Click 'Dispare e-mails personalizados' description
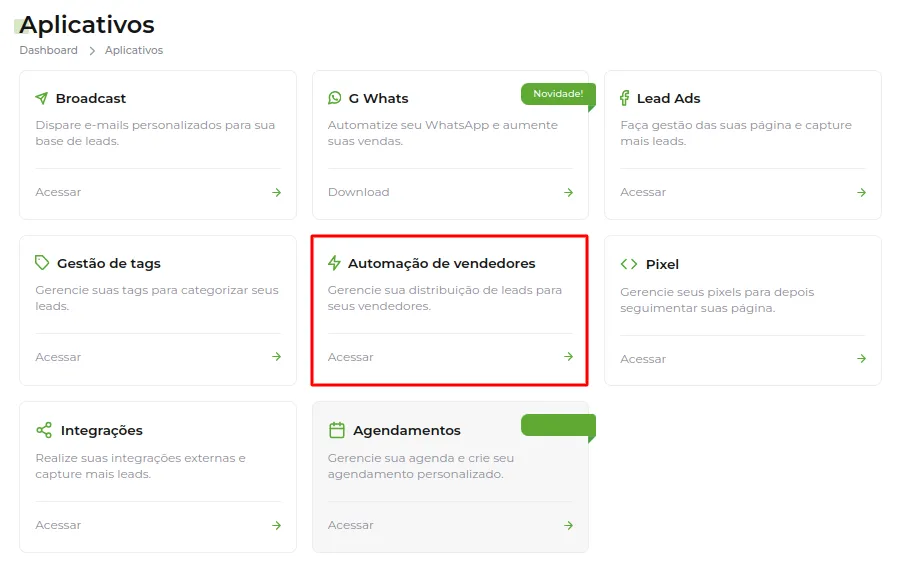Screen dimensions: 904x577 click(155, 133)
